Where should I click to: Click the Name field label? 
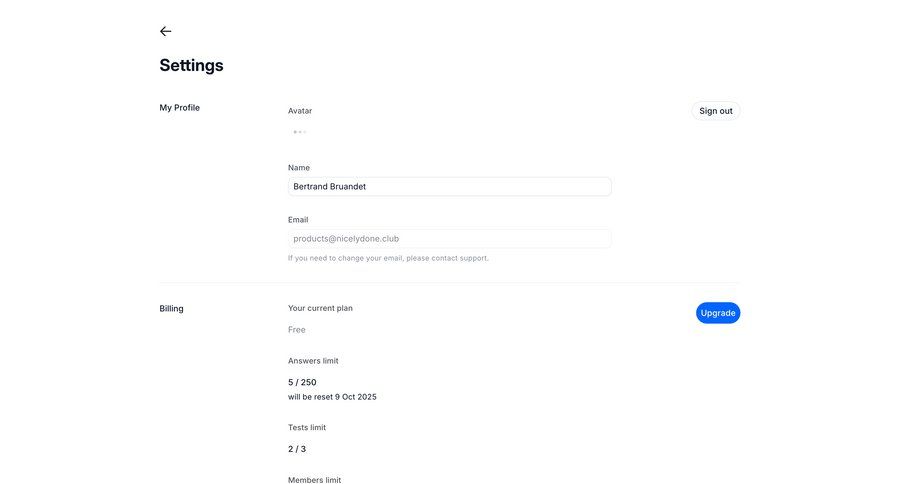click(x=299, y=168)
